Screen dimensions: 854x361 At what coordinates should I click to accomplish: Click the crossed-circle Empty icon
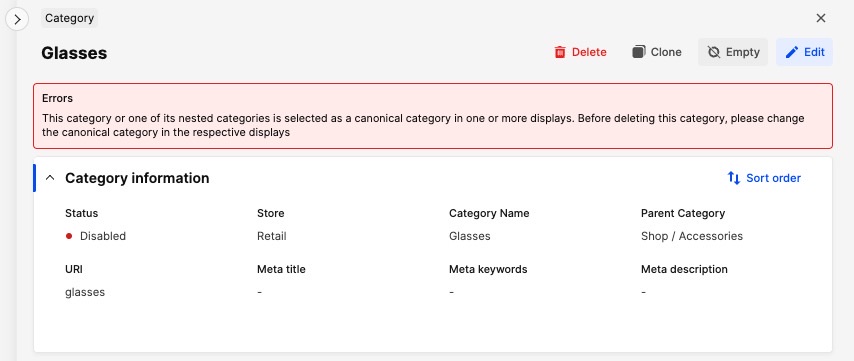[713, 52]
